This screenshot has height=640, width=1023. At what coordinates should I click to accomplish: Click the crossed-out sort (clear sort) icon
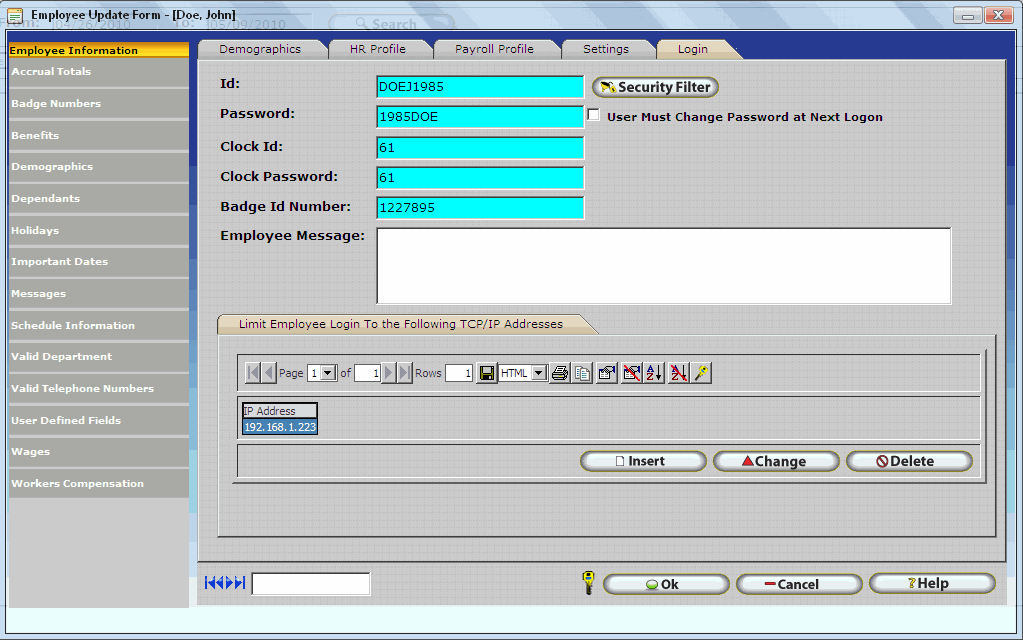(679, 373)
